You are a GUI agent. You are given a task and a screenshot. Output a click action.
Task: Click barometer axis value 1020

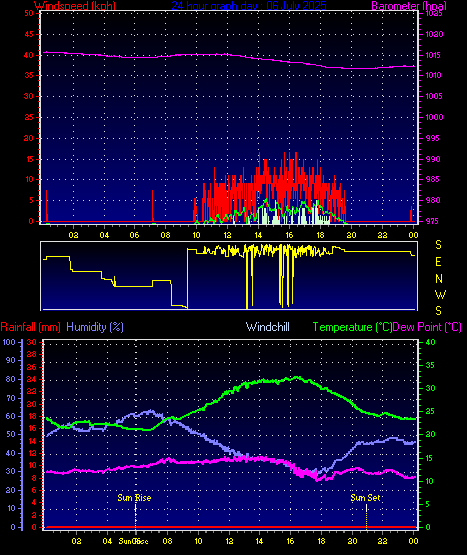point(434,34)
